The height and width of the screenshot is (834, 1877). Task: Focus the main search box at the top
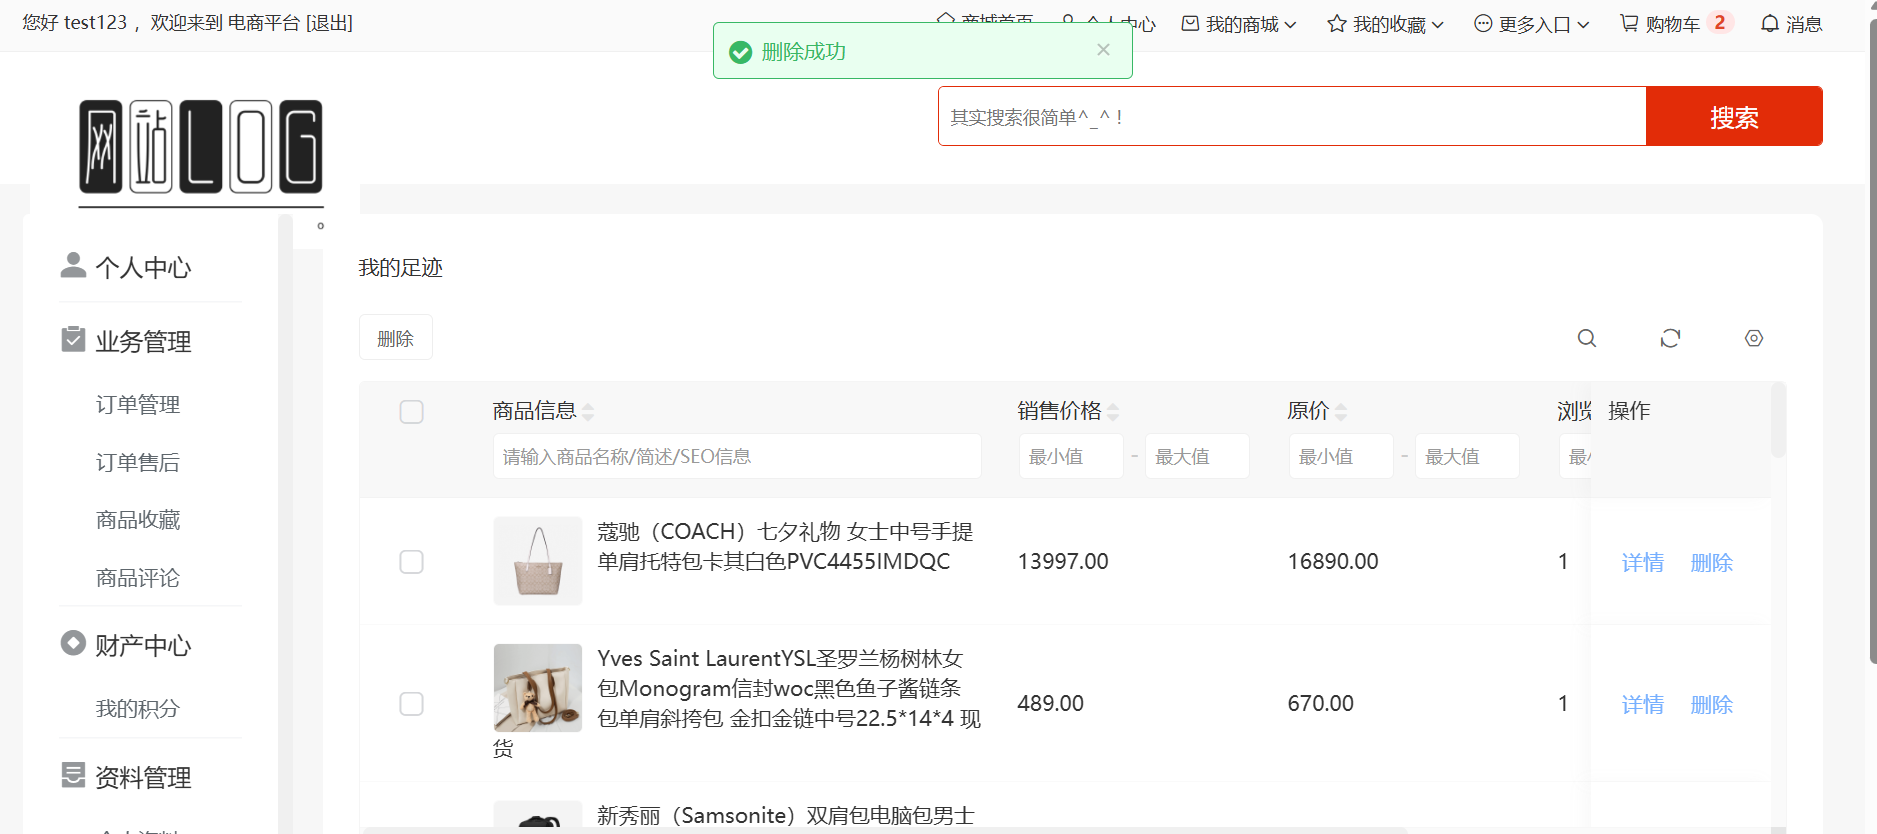point(1292,116)
